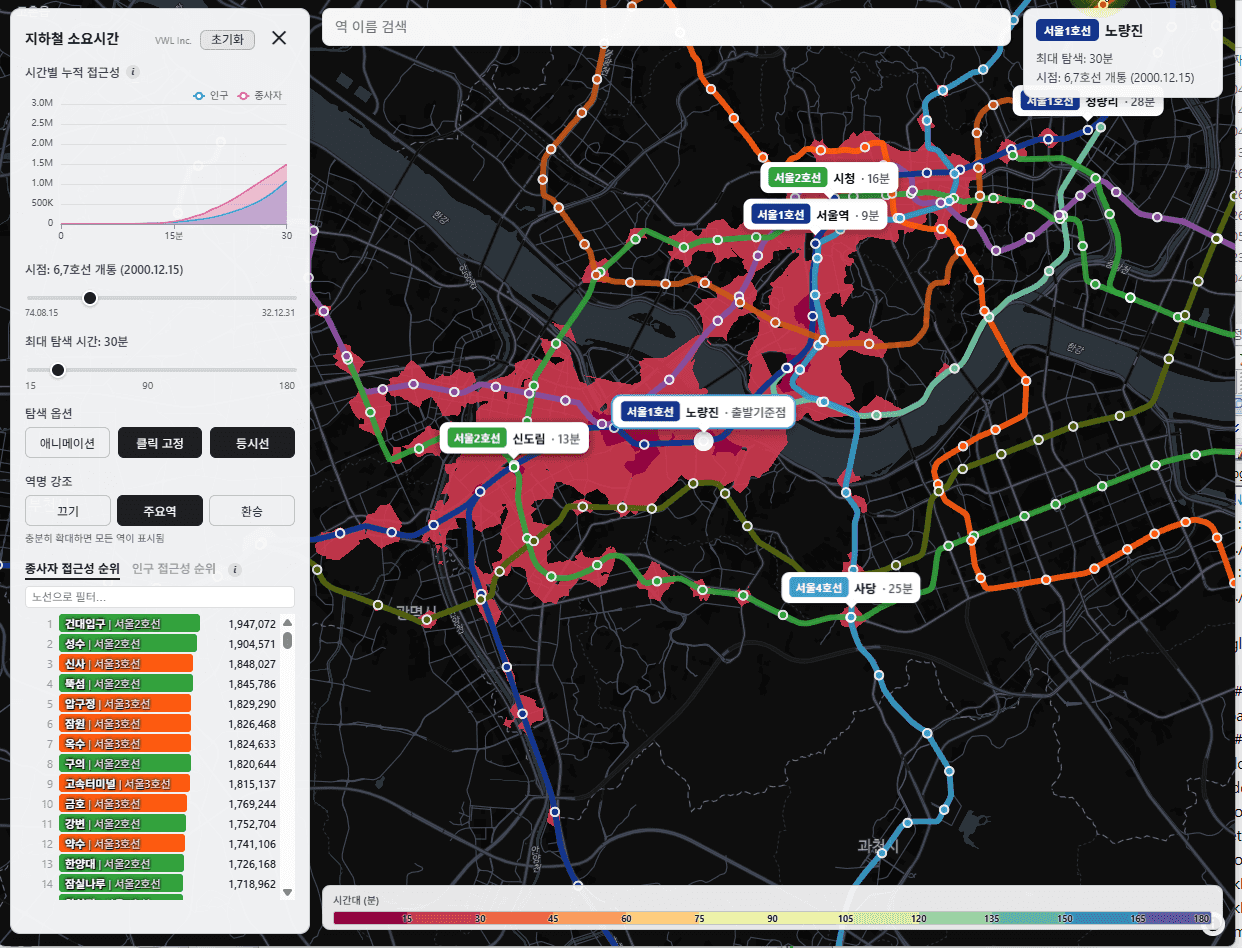Select 성수 서울2호선 in ranking list
Image resolution: width=1242 pixels, height=948 pixels.
(129, 644)
